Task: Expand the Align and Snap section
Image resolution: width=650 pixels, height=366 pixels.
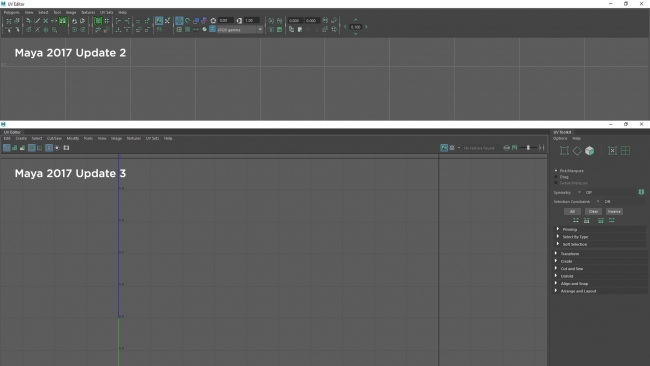Action: tap(600, 284)
